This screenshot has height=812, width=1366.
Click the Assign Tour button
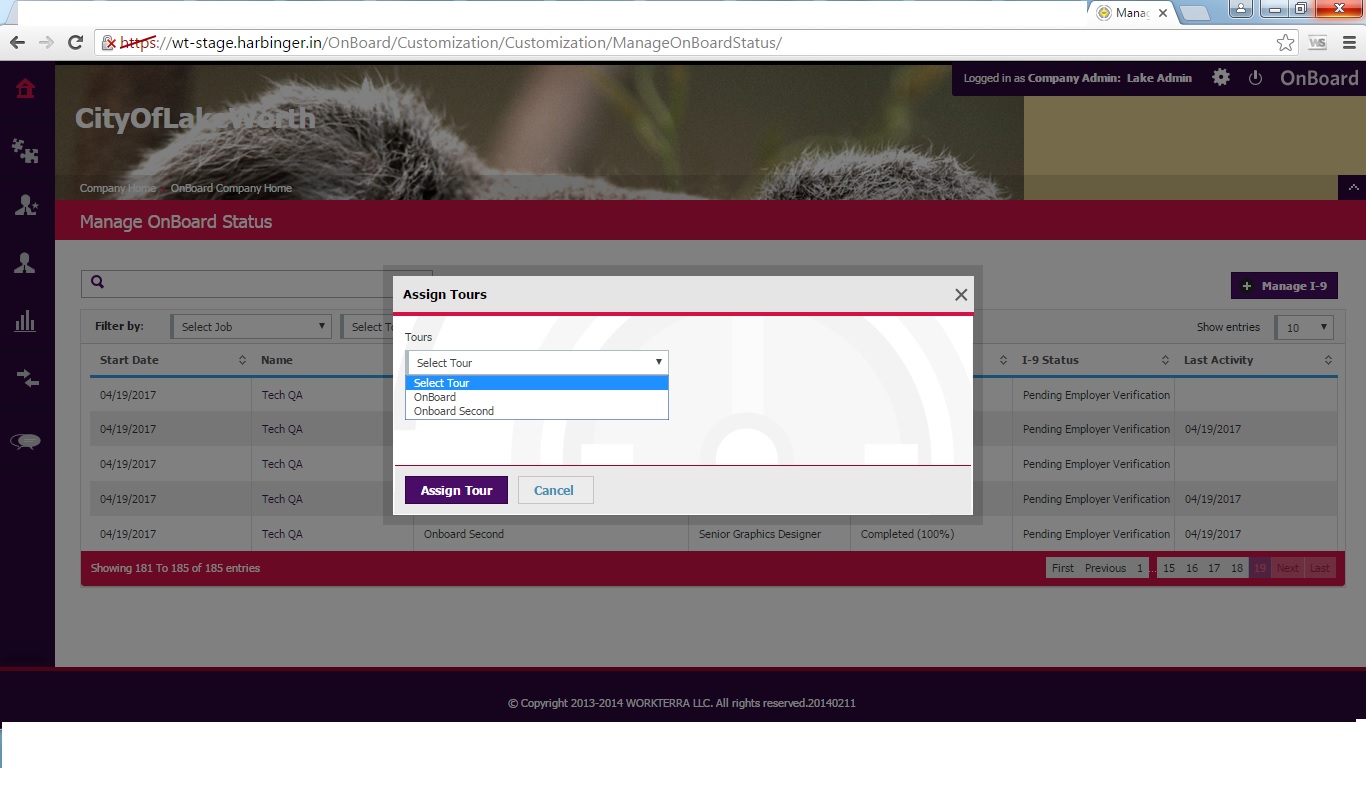point(456,490)
